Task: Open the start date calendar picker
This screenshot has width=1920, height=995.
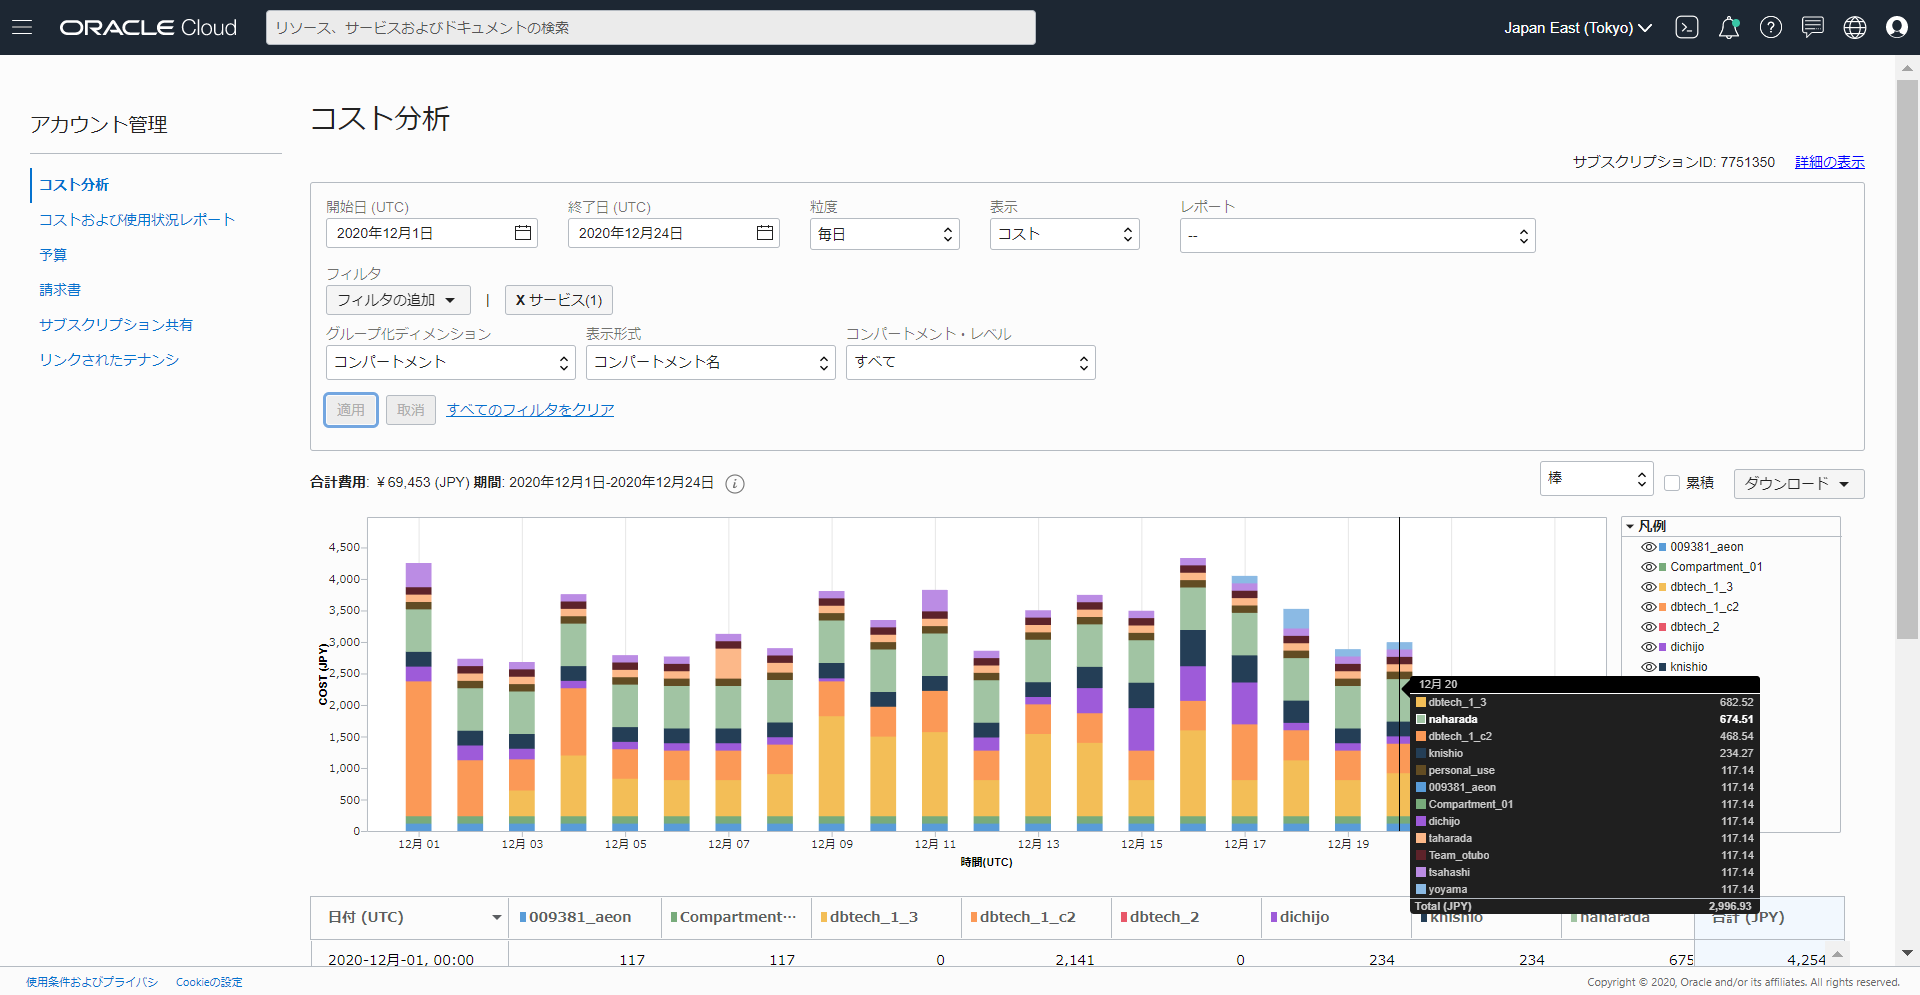Action: coord(522,233)
